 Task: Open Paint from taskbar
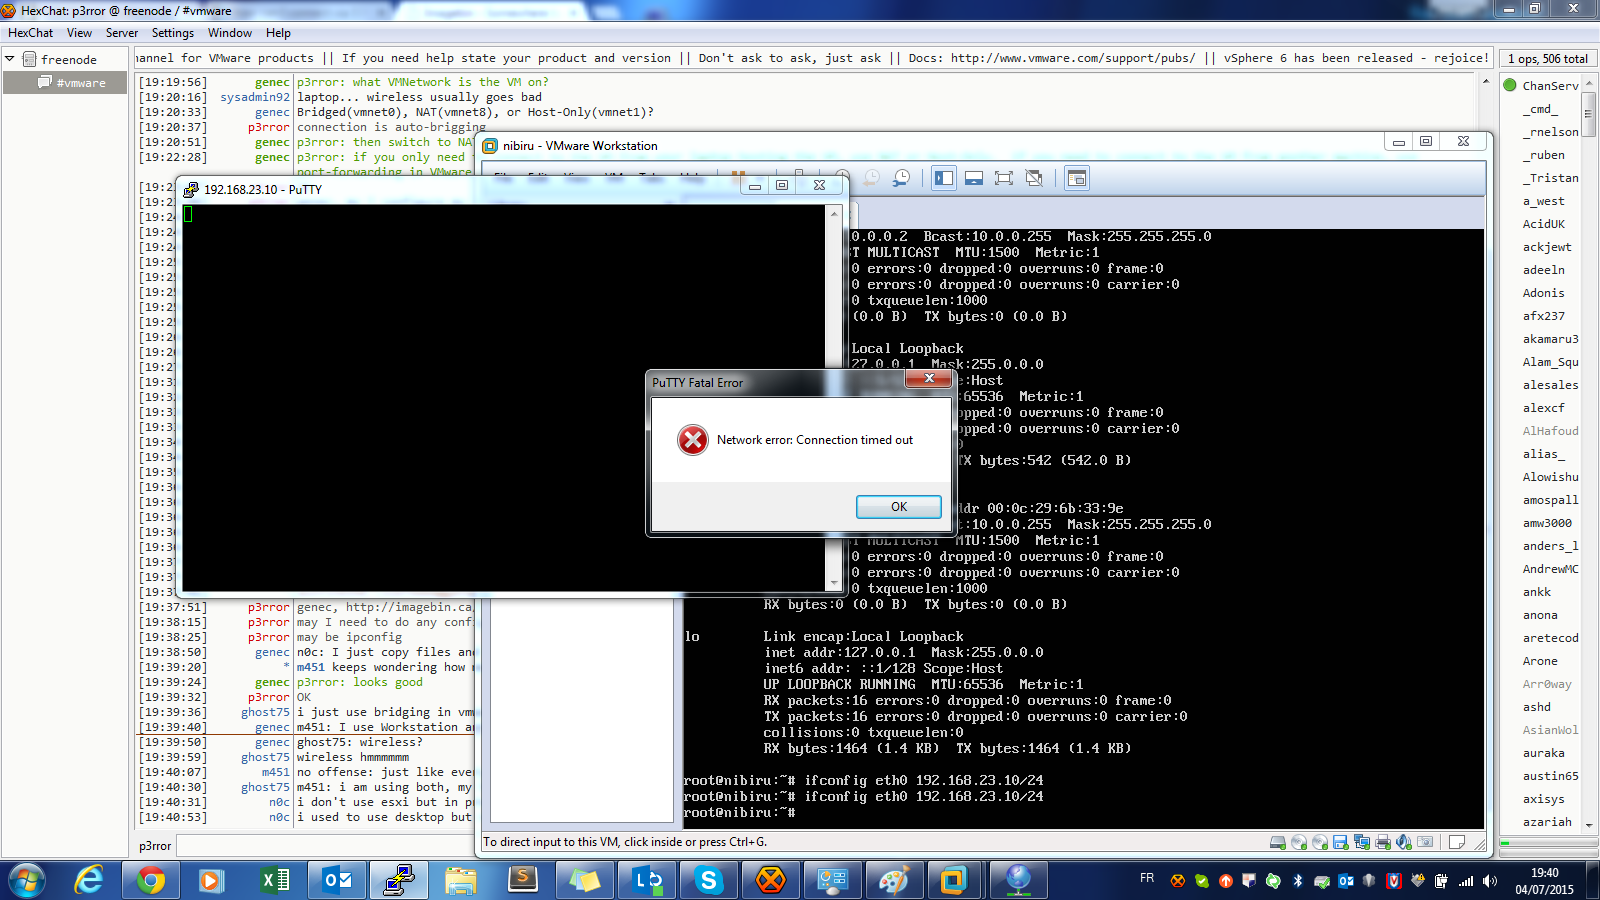895,881
